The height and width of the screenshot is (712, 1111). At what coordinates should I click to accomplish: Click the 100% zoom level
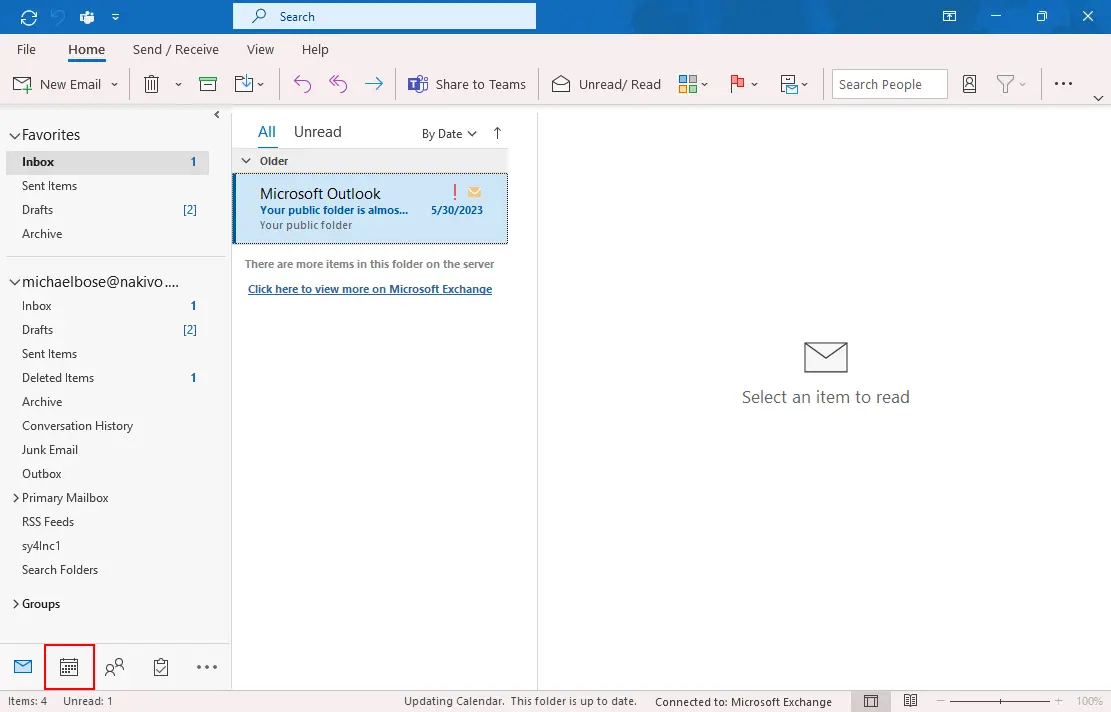(1089, 701)
